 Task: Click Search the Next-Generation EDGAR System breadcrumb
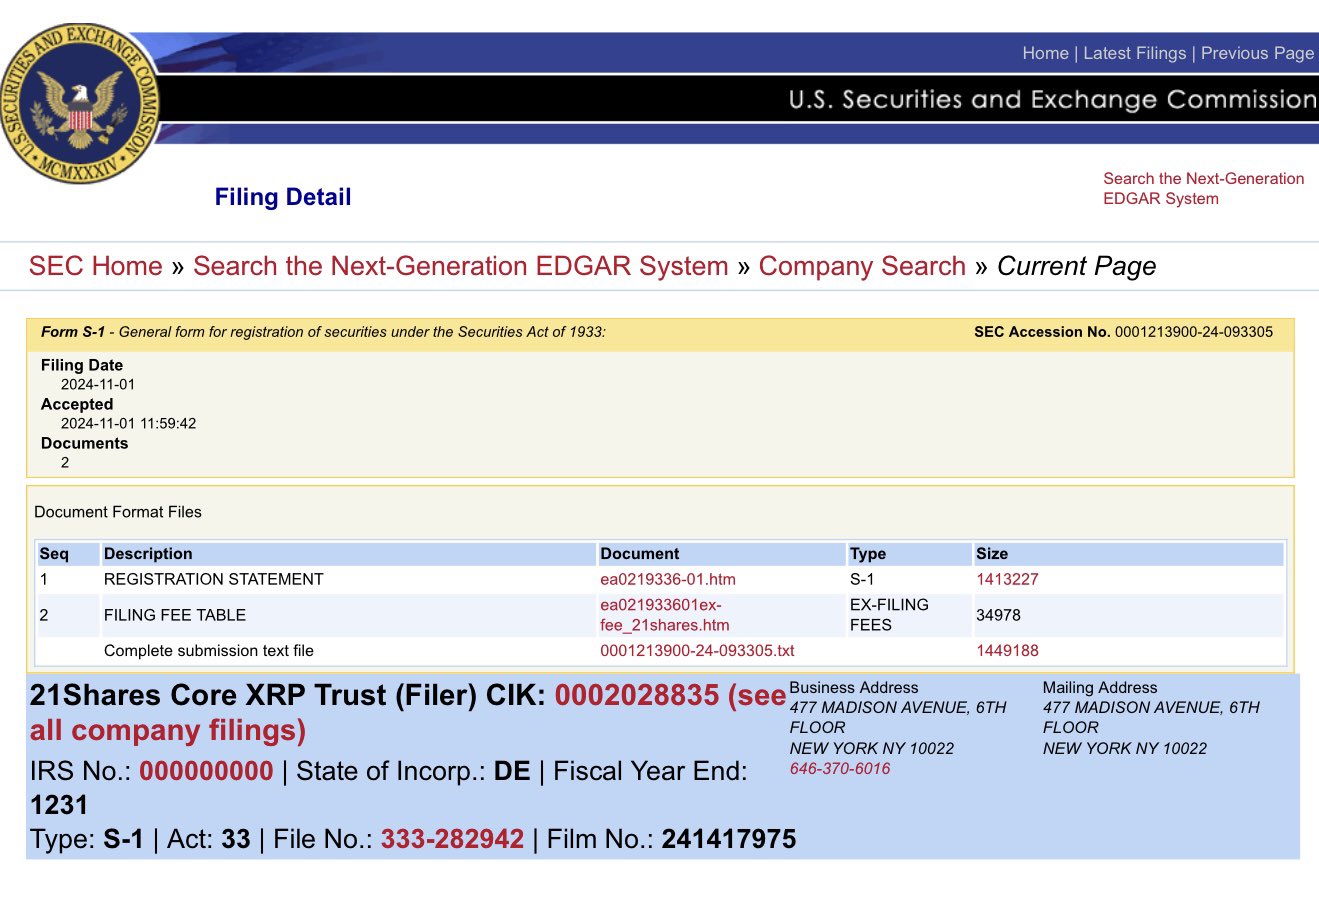[460, 266]
